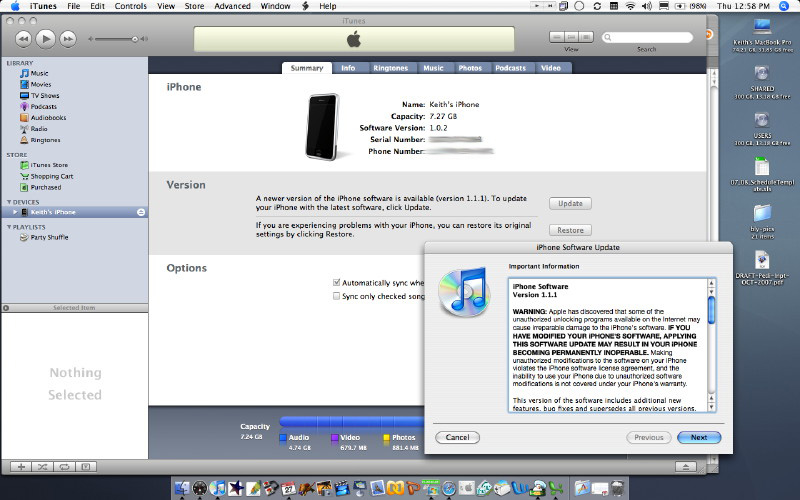
Task: Open the Video tab
Action: tap(551, 68)
